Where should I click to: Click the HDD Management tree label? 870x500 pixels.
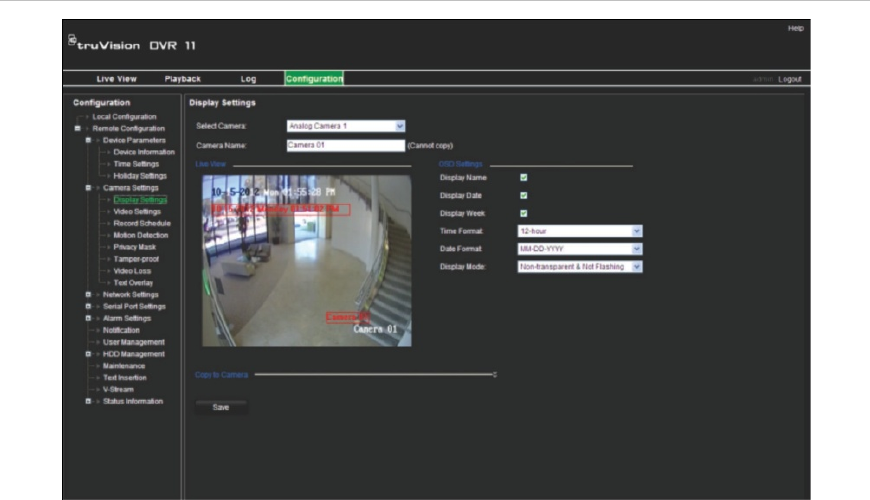(134, 354)
